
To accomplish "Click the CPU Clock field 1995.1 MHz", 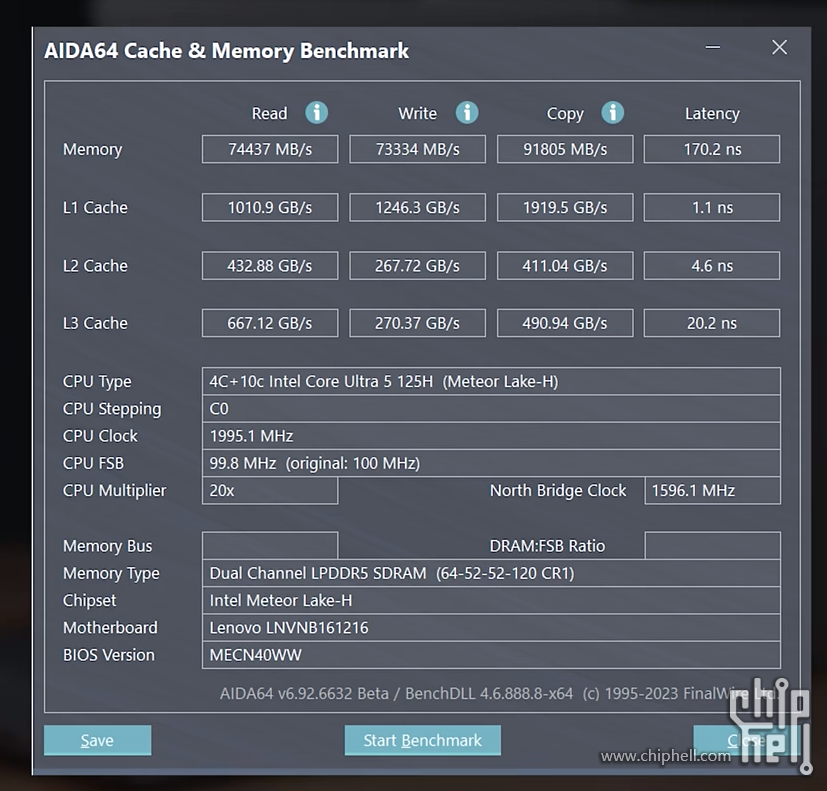I will point(491,436).
